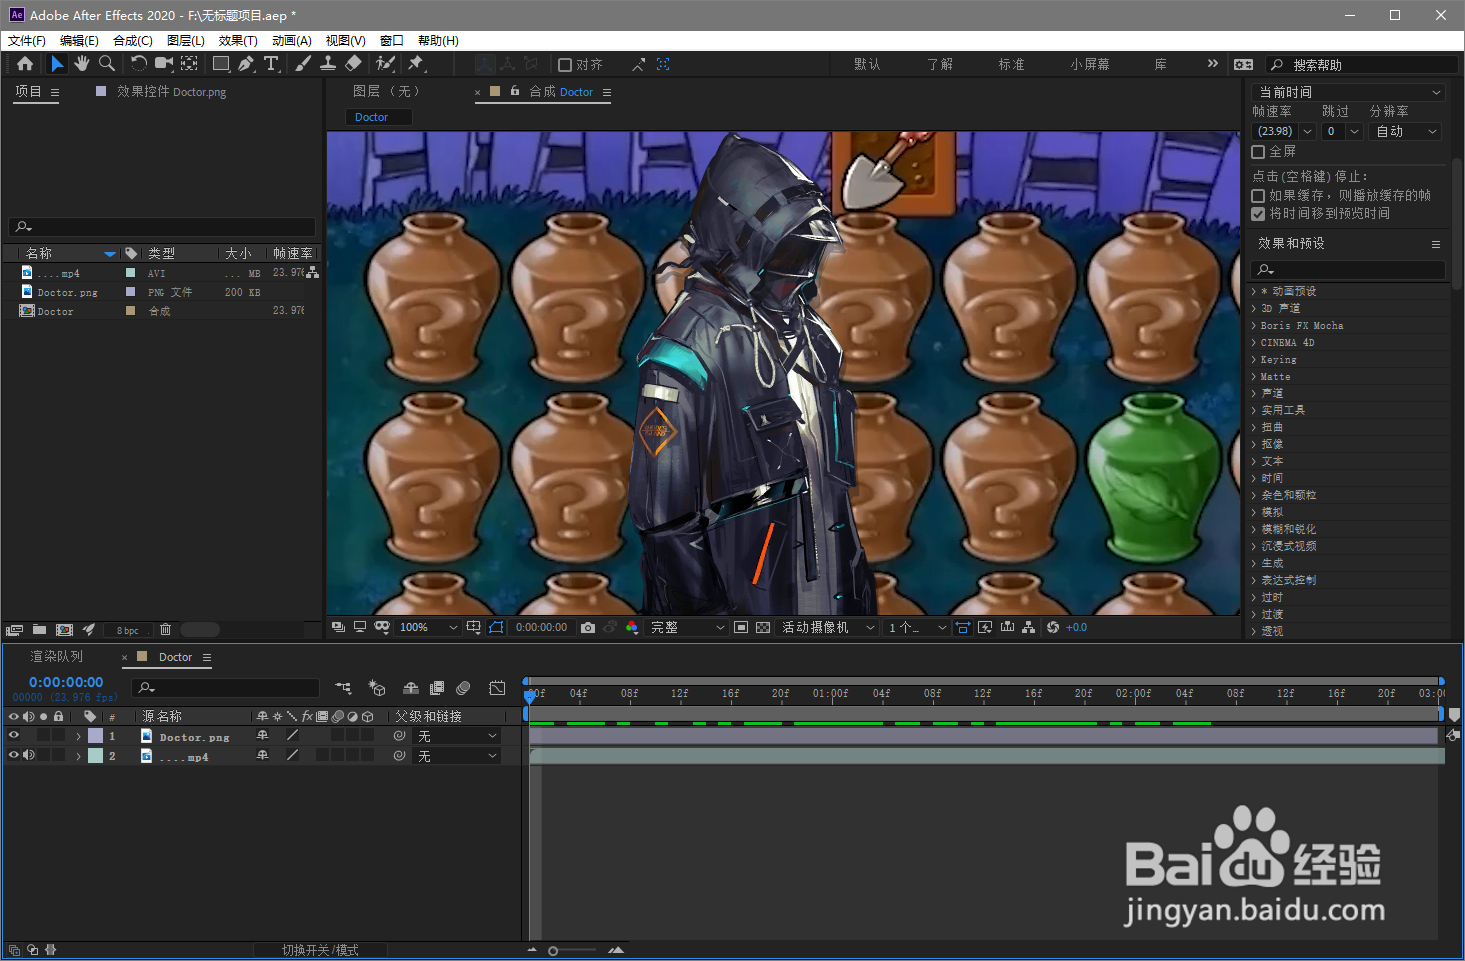Enable Draft 3D in timeline
Viewport: 1465px width, 961px height.
click(377, 688)
